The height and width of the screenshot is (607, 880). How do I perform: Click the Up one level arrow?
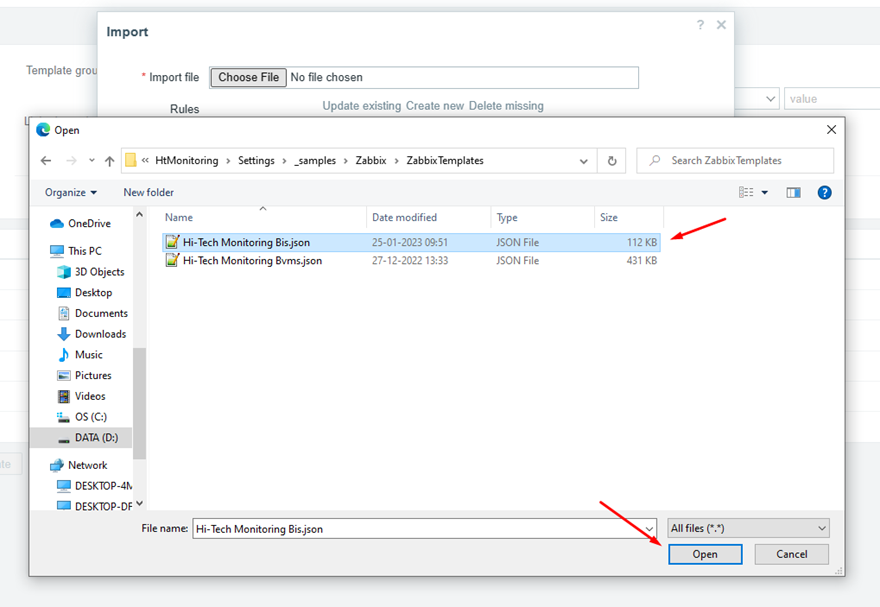coord(108,161)
